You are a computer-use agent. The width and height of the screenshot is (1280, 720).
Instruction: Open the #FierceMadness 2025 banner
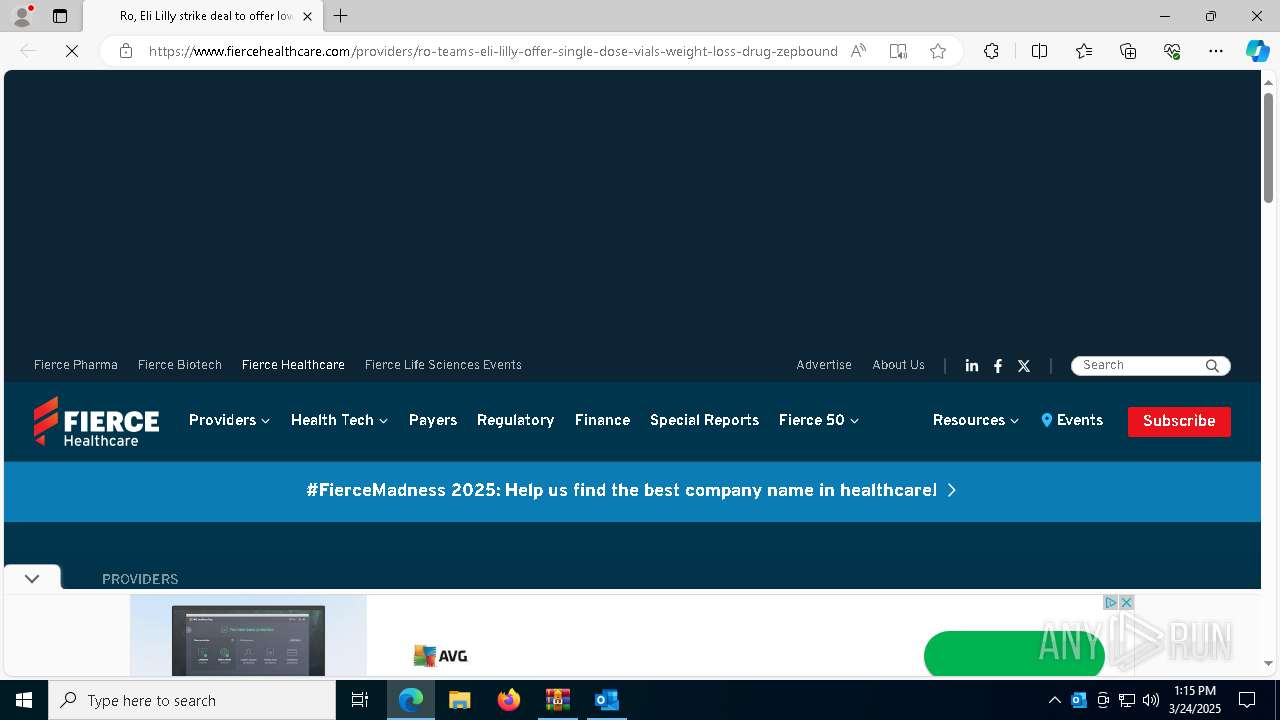632,490
